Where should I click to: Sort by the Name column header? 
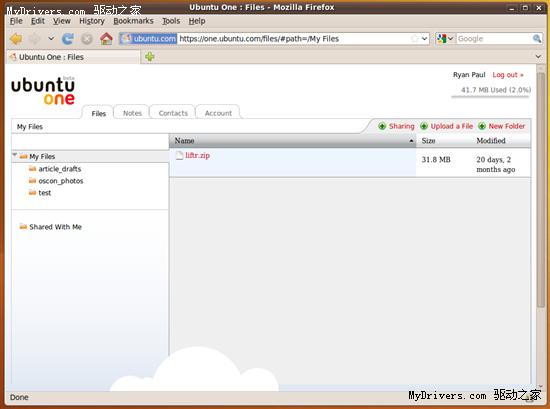293,141
